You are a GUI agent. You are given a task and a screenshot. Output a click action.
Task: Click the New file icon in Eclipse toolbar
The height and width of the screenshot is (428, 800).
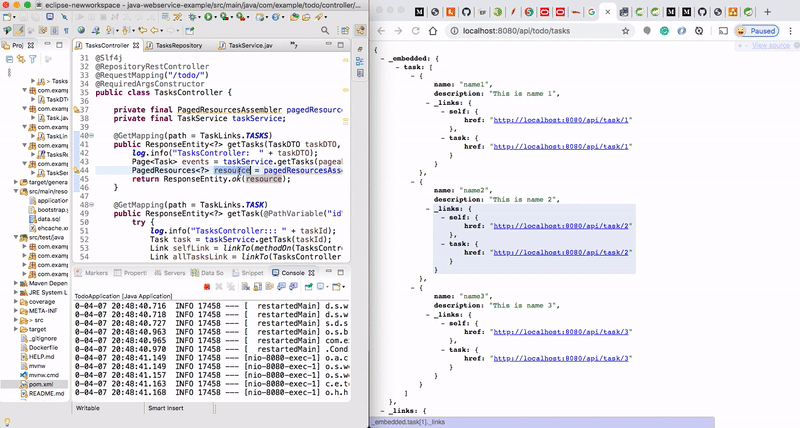point(6,17)
